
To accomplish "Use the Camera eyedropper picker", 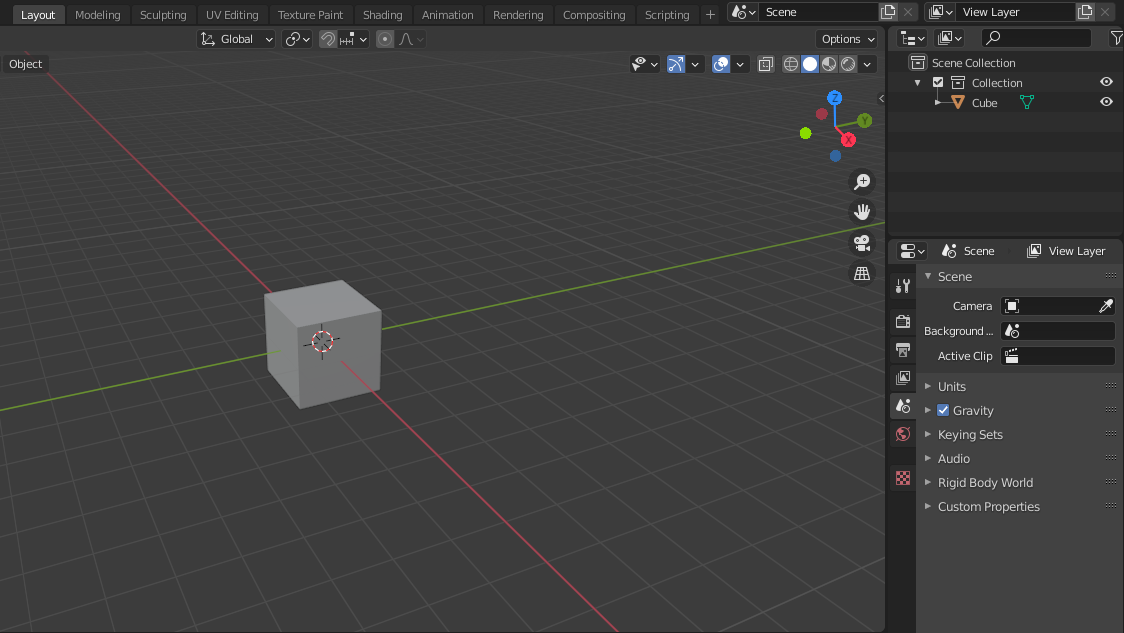I will (x=1106, y=306).
